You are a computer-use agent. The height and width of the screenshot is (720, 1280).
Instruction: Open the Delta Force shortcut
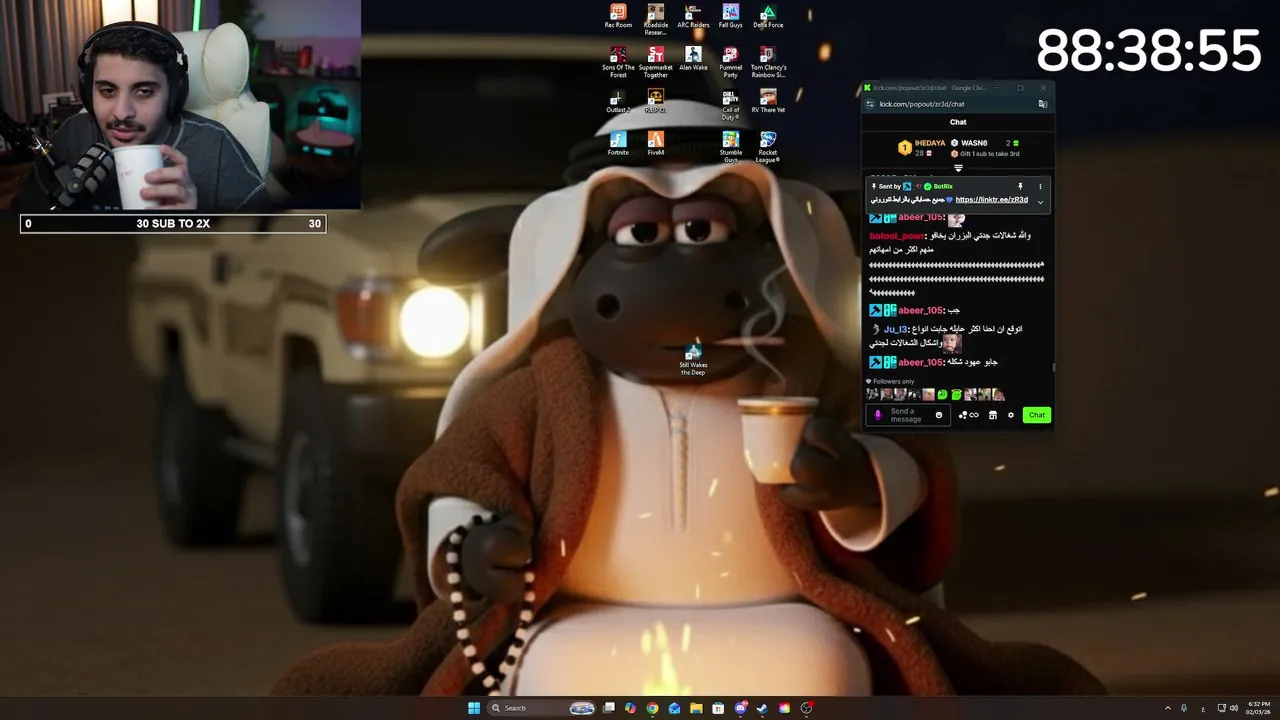point(768,16)
